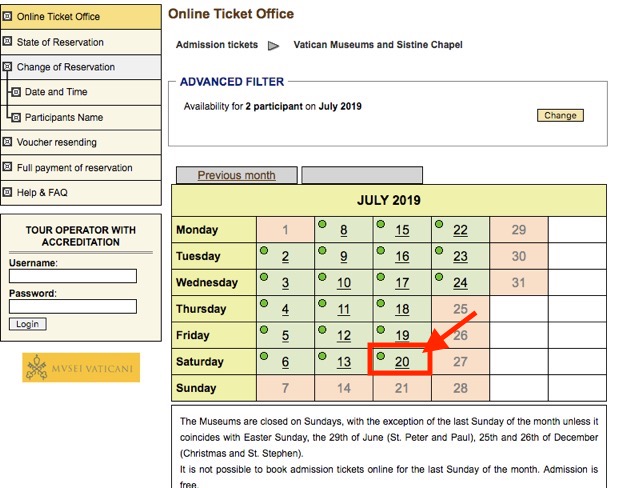This screenshot has width=623, height=488.
Task: Select July 12 date link
Action: click(x=344, y=336)
